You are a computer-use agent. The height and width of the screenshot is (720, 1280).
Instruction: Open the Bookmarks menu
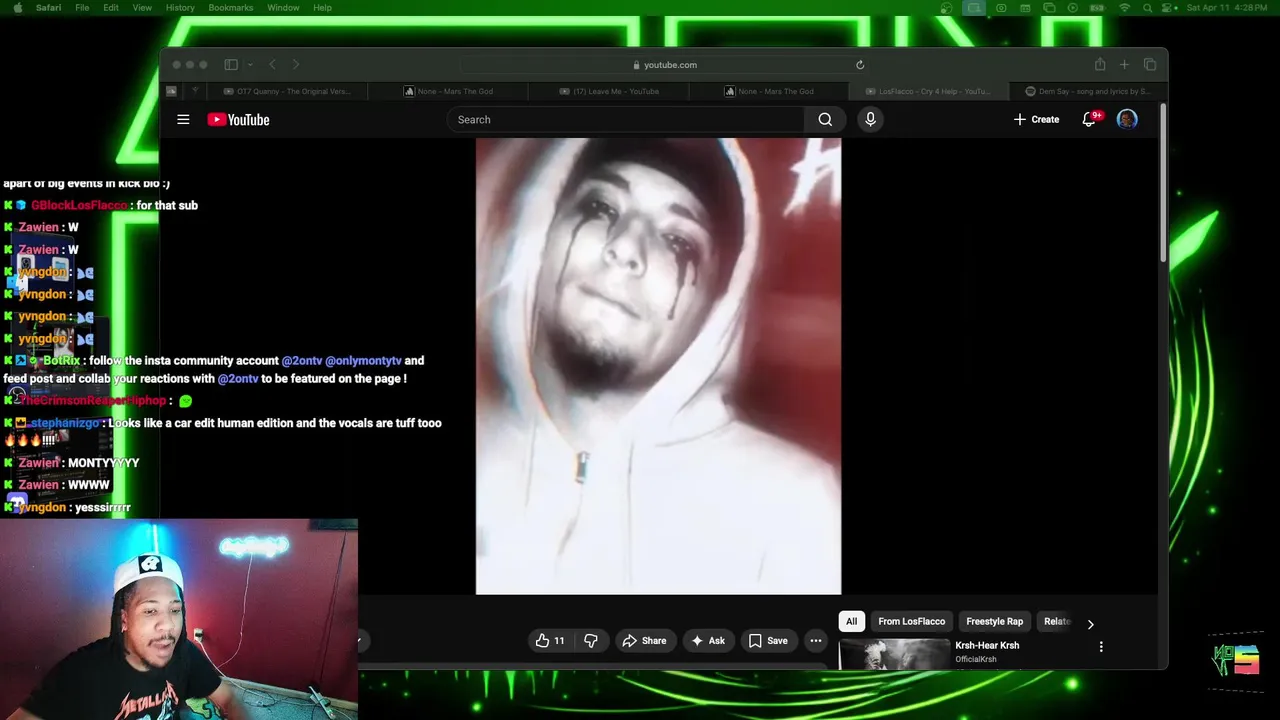pyautogui.click(x=231, y=8)
